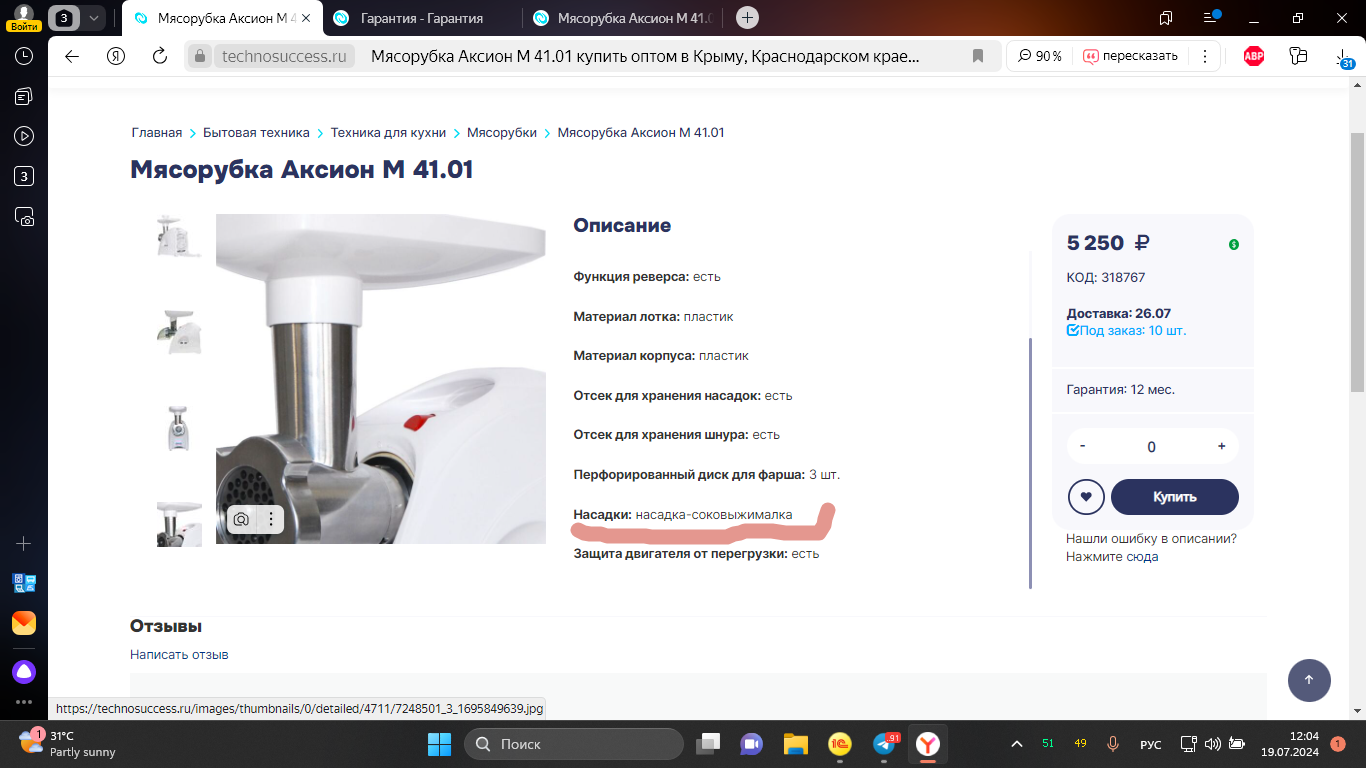Open Yandex home via Я icon
Viewport: 1366px width, 768px height.
[x=116, y=56]
